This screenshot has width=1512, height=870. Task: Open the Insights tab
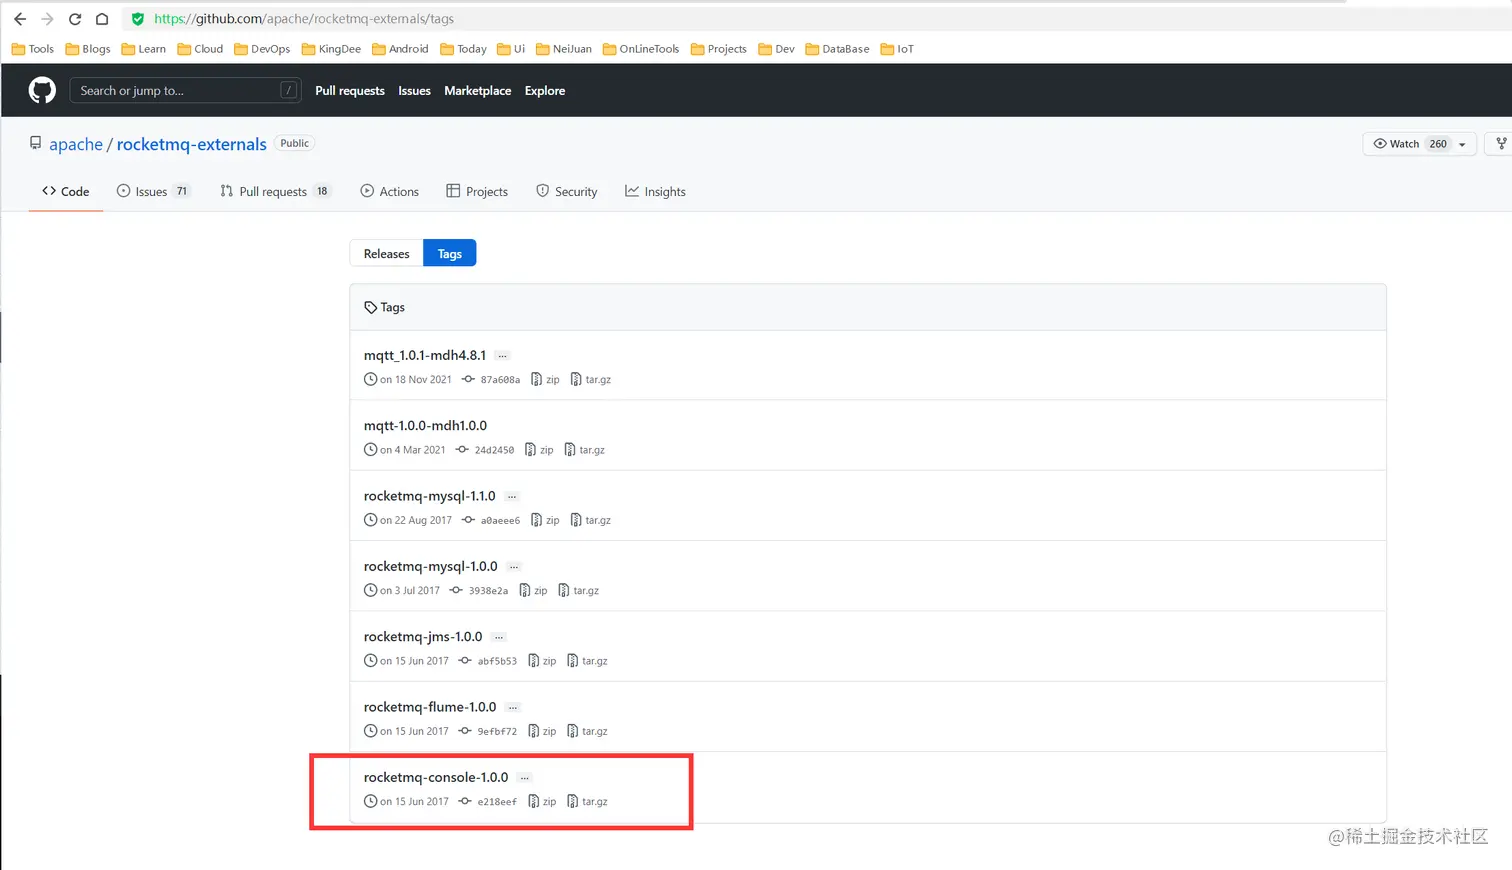pyautogui.click(x=655, y=192)
